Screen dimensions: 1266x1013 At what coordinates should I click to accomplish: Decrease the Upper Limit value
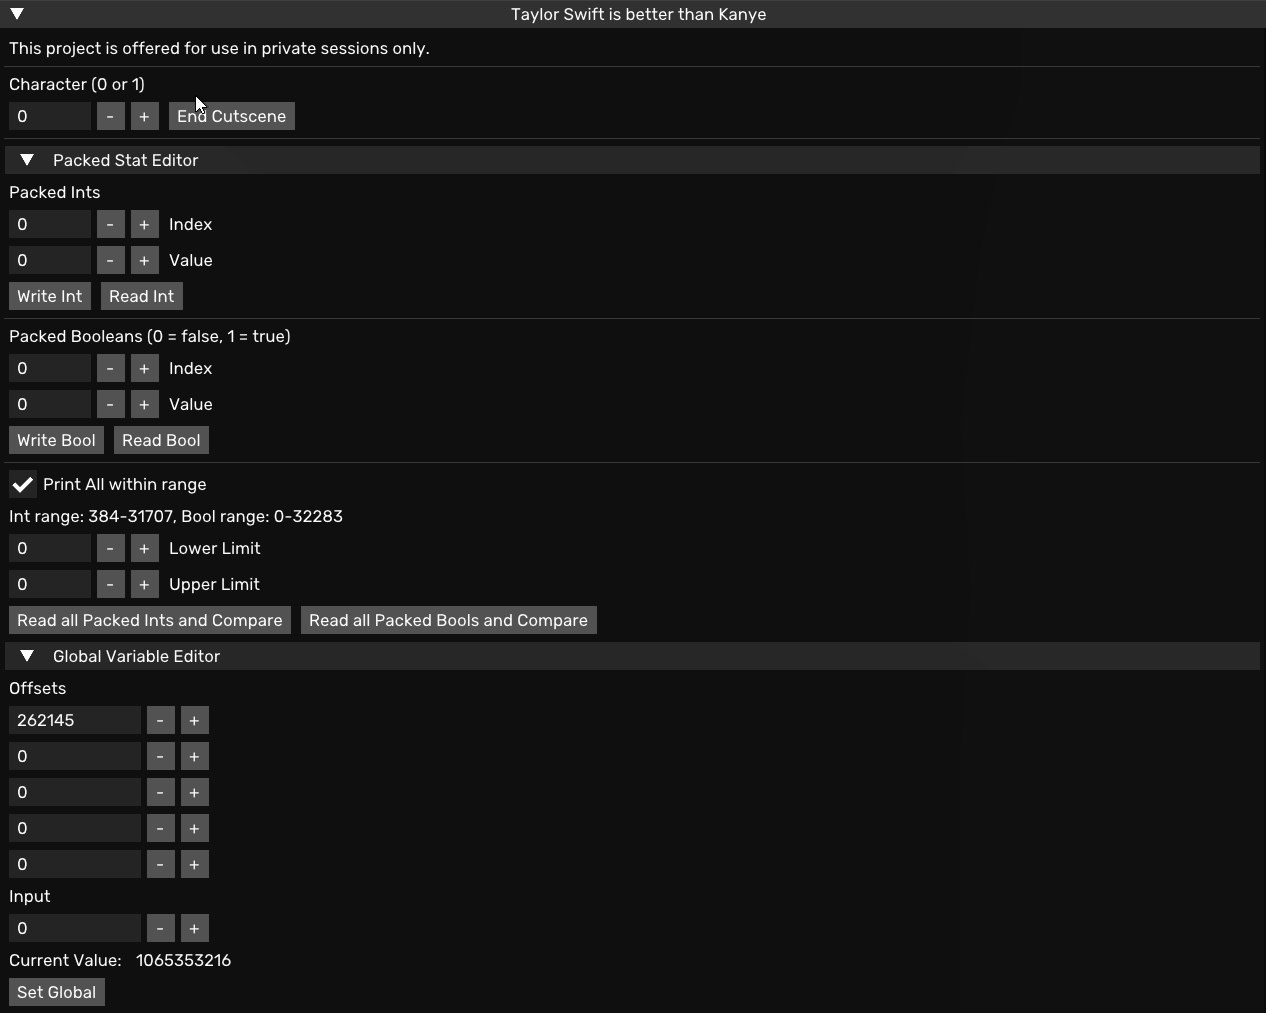pos(110,584)
